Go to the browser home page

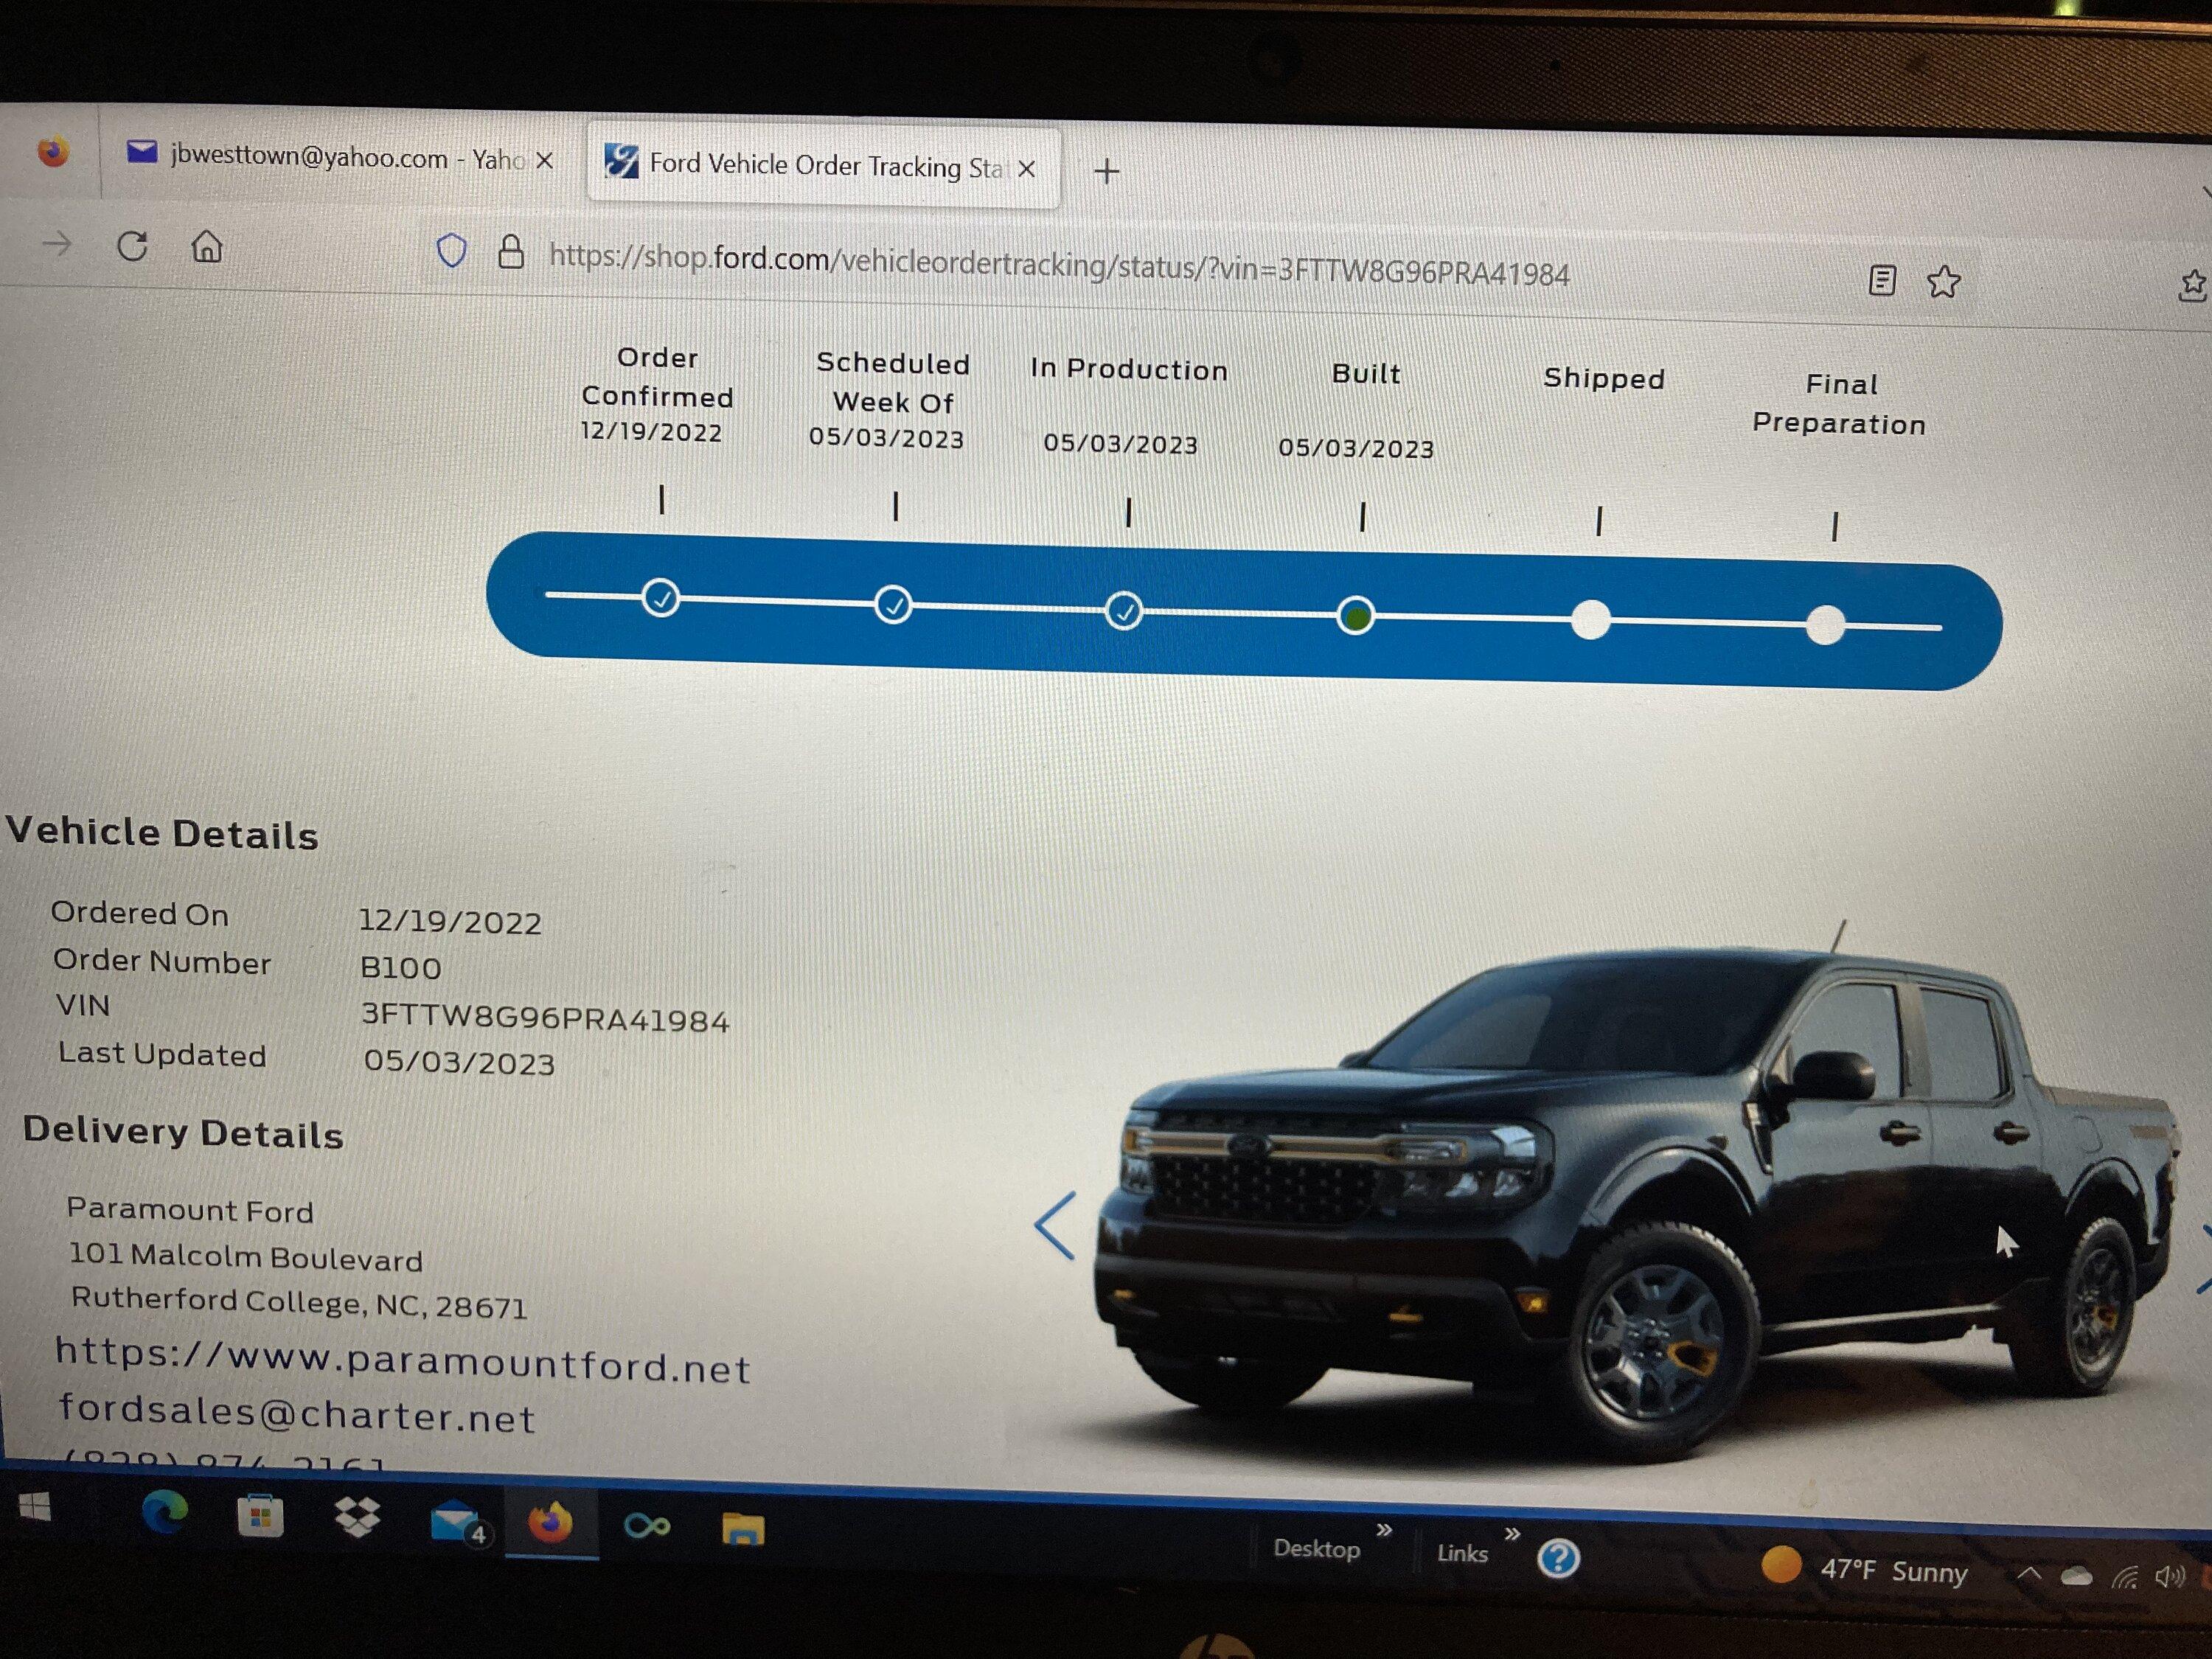pyautogui.click(x=207, y=246)
